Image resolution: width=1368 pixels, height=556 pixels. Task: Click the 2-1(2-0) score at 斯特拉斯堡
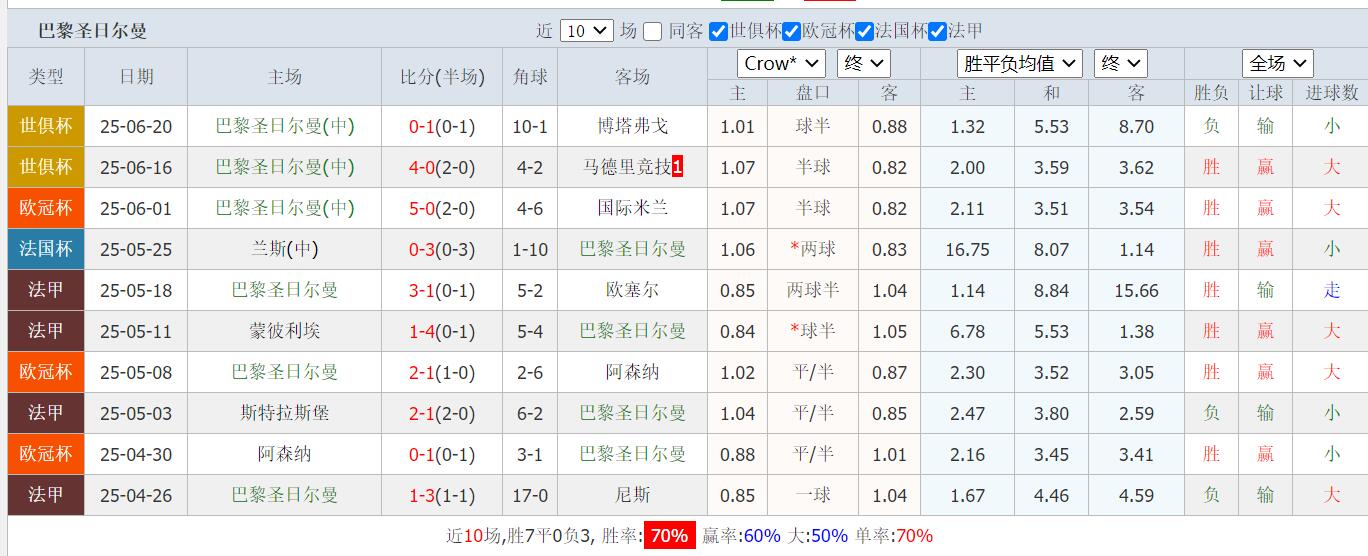(x=442, y=413)
